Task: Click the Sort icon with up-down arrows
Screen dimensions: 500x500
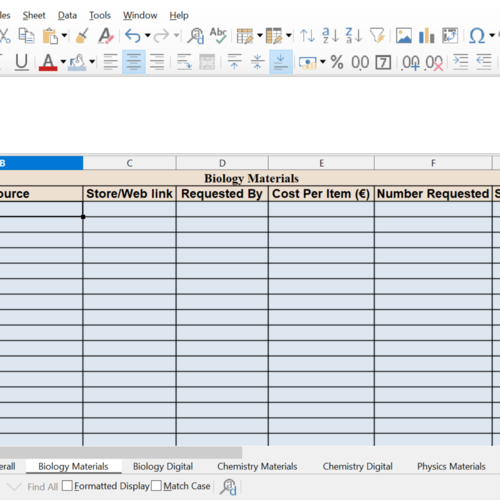Action: (x=307, y=35)
